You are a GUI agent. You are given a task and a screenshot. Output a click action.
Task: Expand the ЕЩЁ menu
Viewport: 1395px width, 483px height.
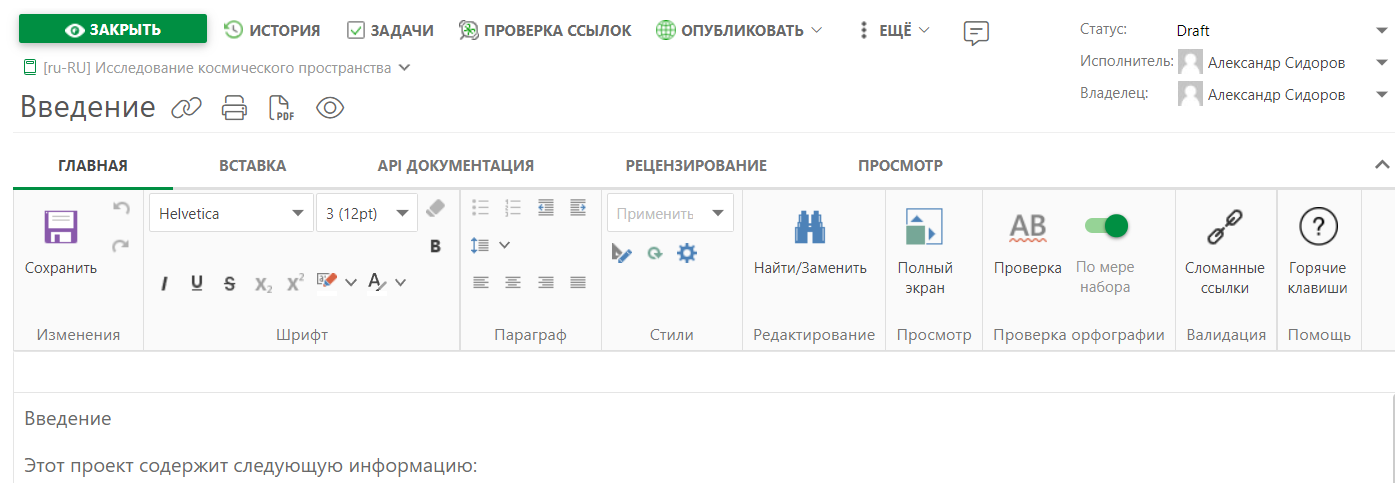(x=894, y=30)
